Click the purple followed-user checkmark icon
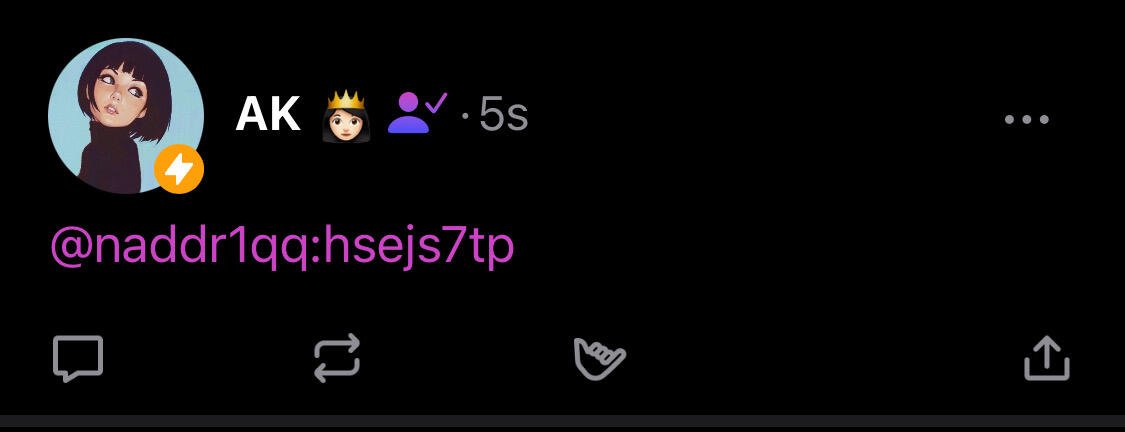Image resolution: width=1125 pixels, height=432 pixels. tap(417, 113)
